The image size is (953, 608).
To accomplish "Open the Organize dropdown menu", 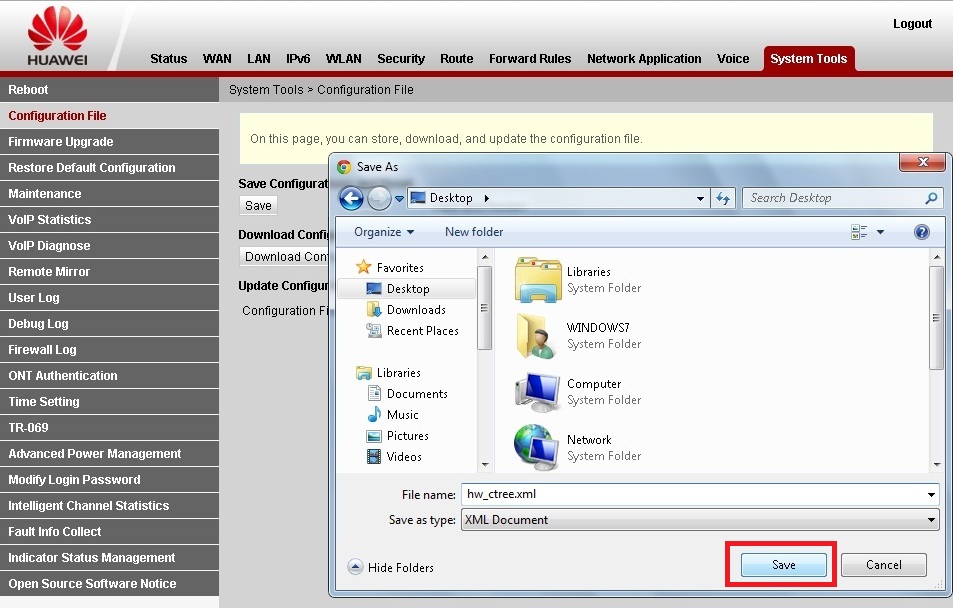I will pos(384,232).
